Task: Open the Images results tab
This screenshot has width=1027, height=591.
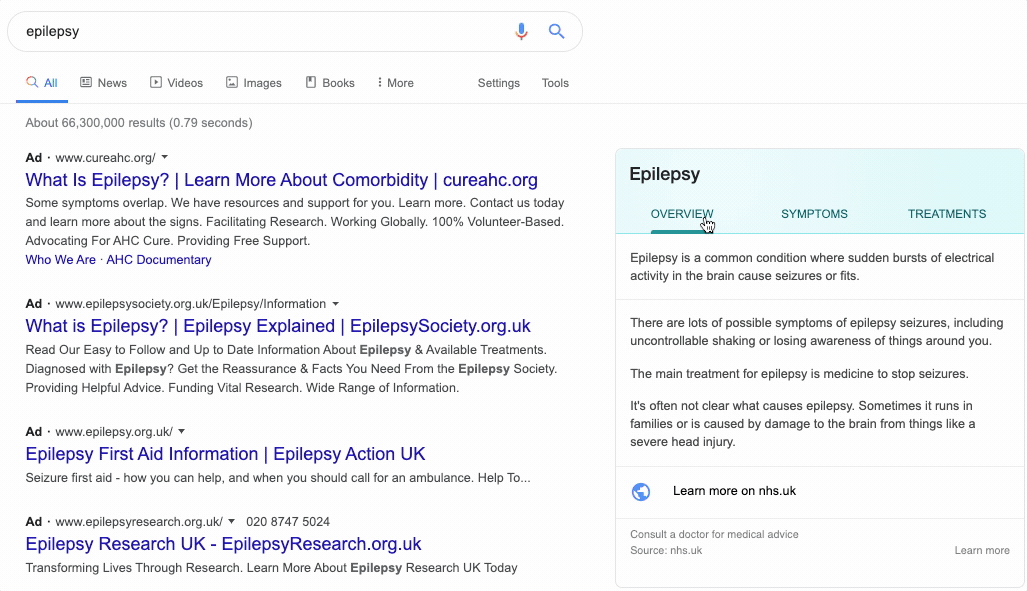Action: (253, 83)
